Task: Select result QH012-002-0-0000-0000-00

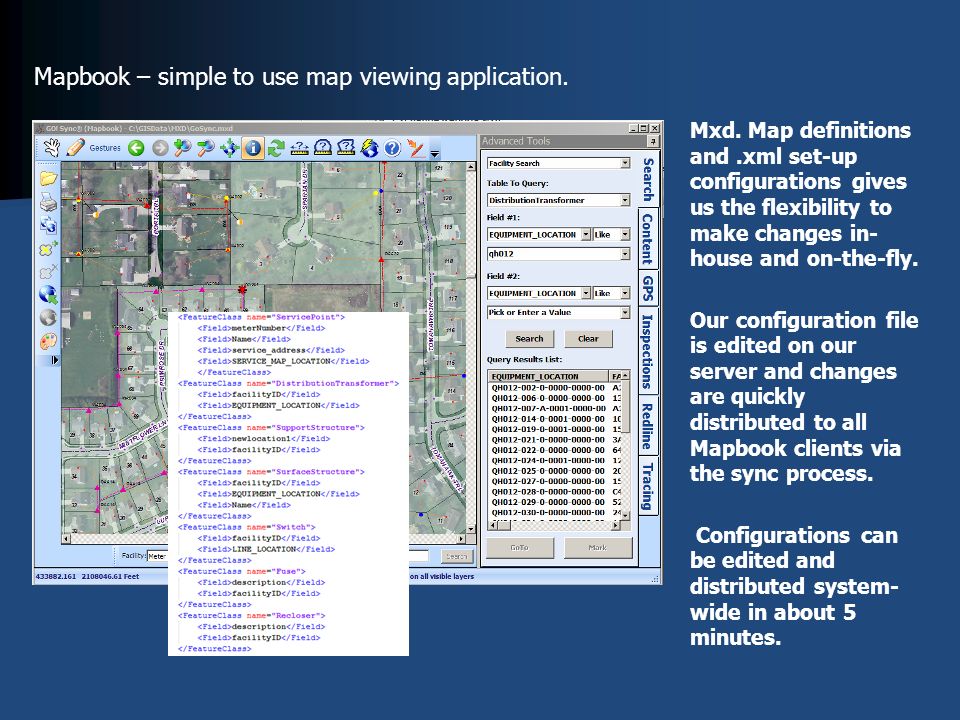Action: click(x=548, y=388)
